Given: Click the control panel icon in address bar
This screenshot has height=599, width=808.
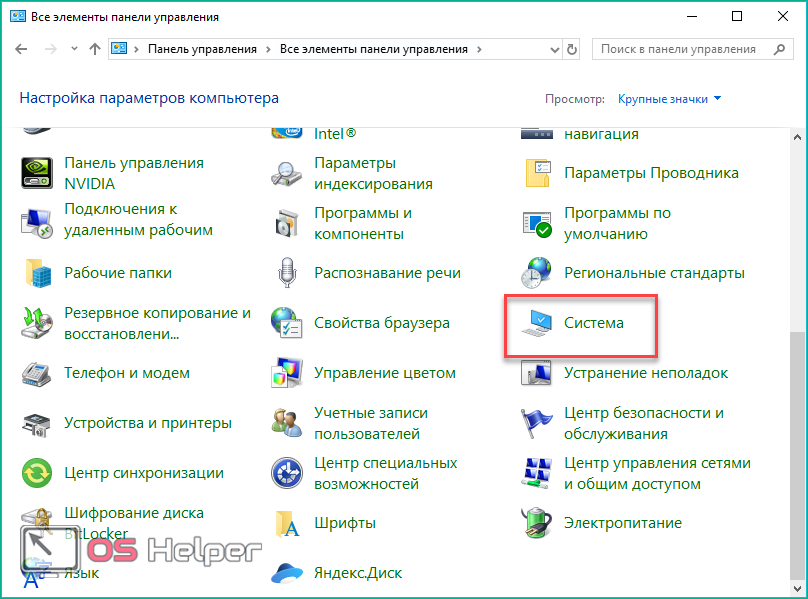Looking at the screenshot, I should pyautogui.click(x=119, y=49).
